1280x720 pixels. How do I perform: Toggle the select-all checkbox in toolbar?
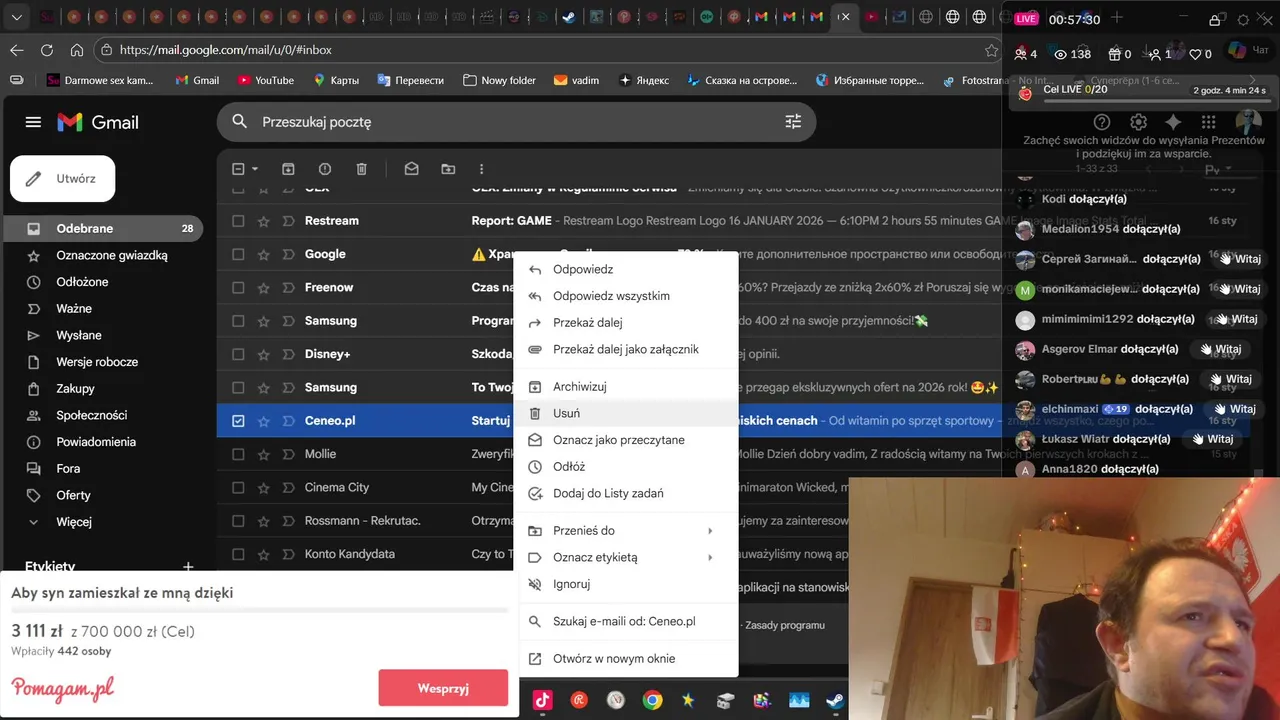coord(238,169)
